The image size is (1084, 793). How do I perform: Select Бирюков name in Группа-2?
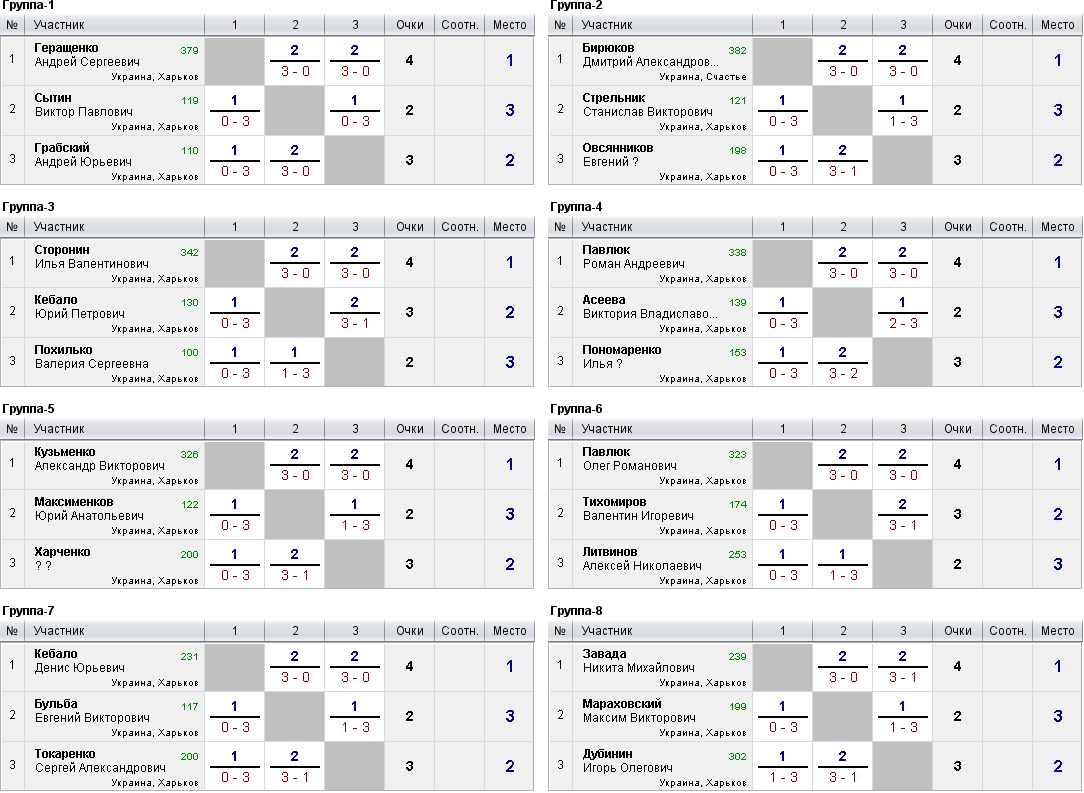(608, 48)
